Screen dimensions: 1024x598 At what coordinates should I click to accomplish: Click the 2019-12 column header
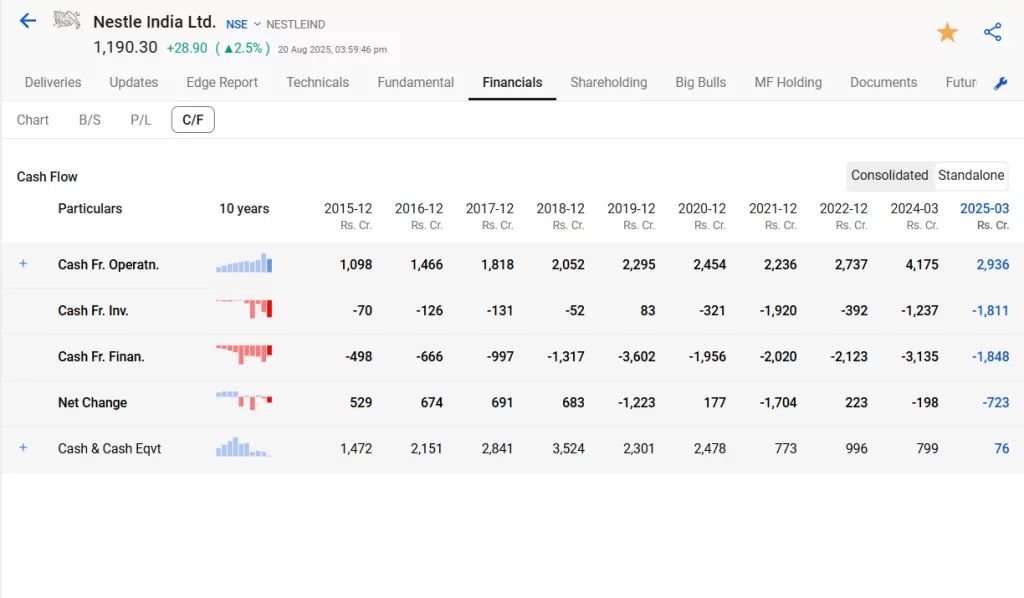631,208
